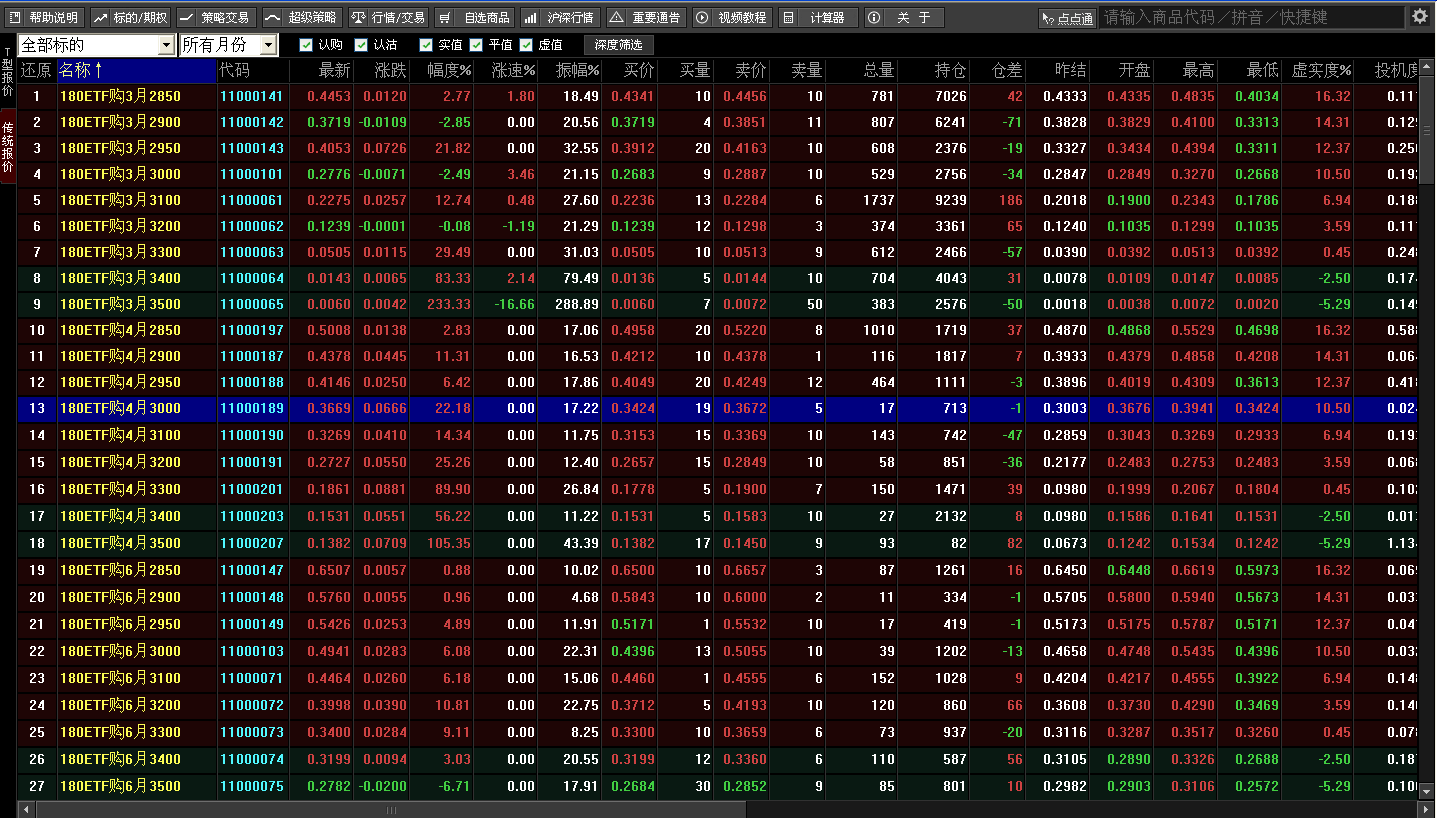The width and height of the screenshot is (1437, 818).
Task: Expand the 全部标的 dropdown
Action: (166, 46)
